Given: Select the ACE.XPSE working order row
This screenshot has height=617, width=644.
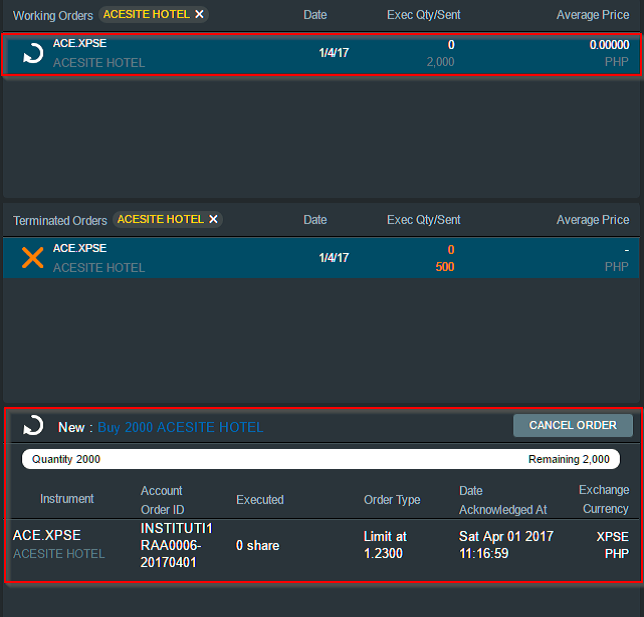Looking at the screenshot, I should 321,54.
